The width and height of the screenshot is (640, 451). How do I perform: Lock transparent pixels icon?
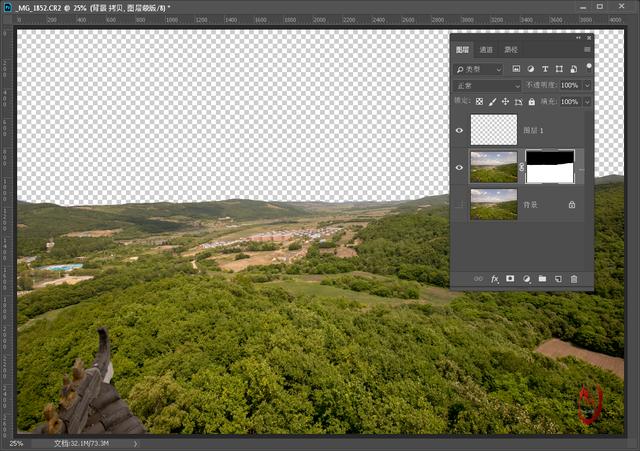tap(479, 102)
